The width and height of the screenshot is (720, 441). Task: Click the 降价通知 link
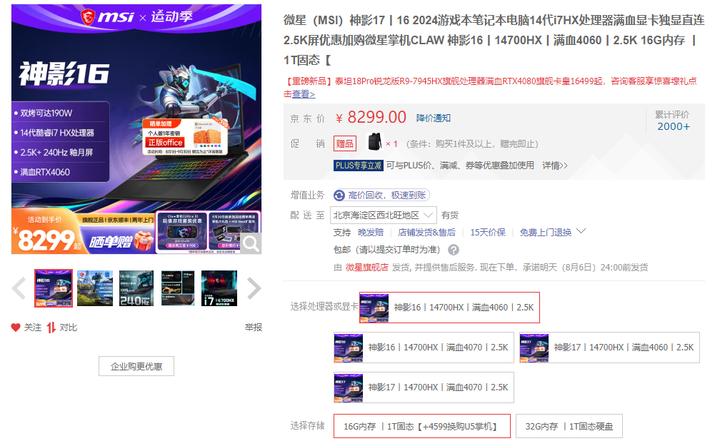pyautogui.click(x=433, y=118)
